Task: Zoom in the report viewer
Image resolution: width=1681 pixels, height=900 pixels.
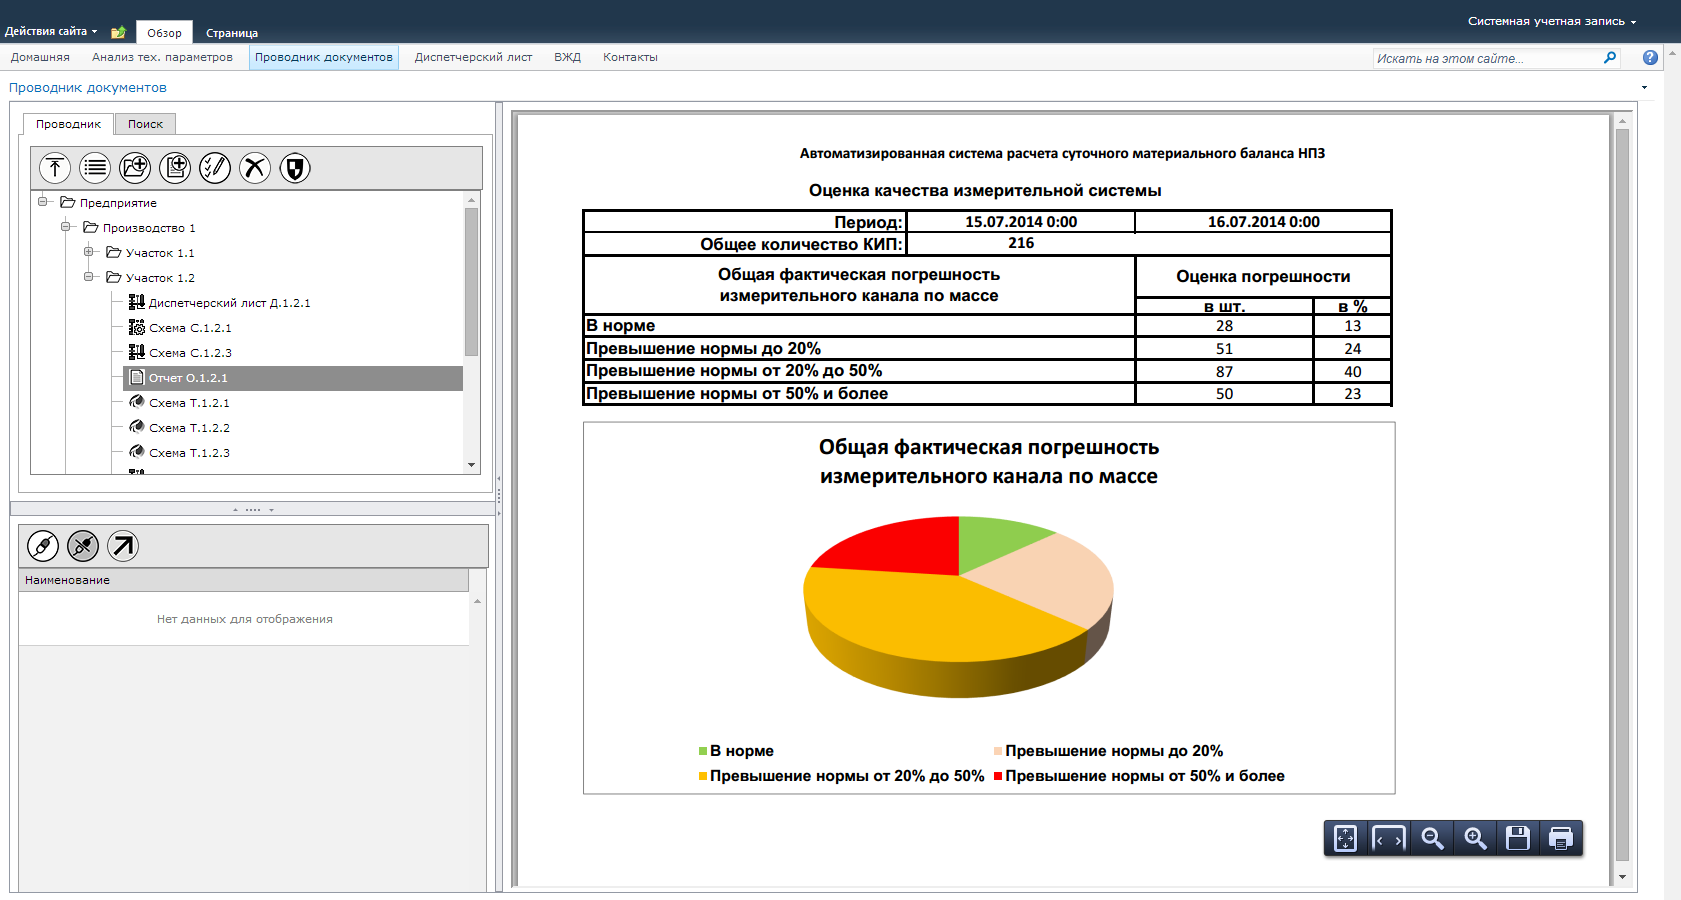Action: click(x=1475, y=838)
